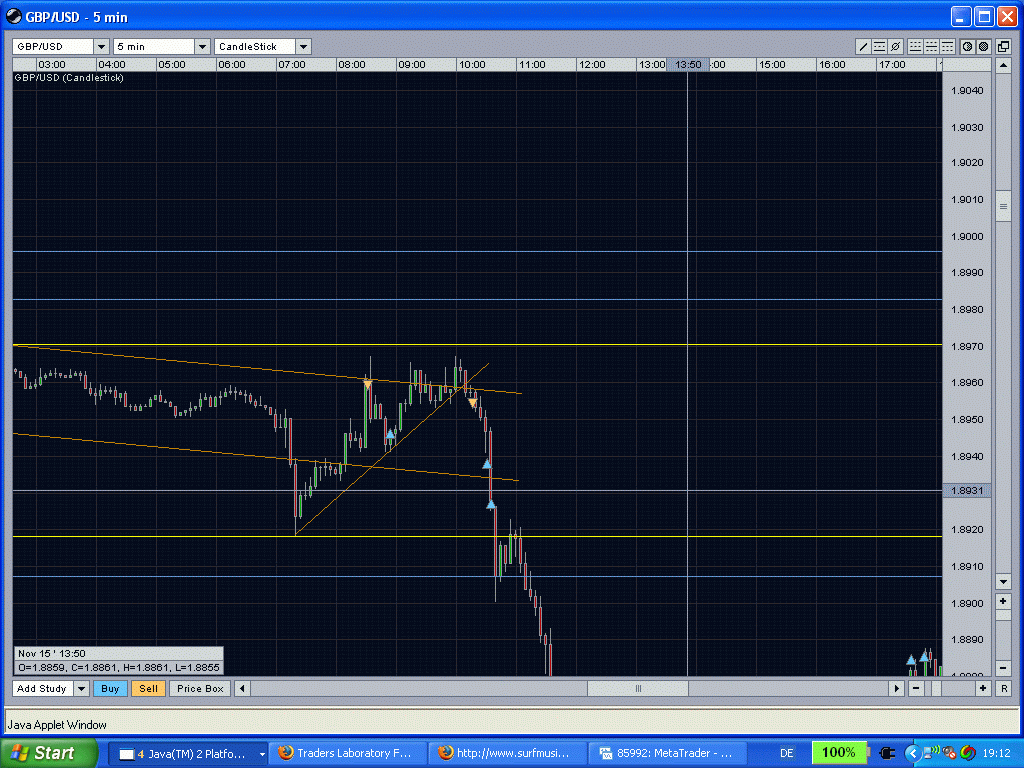1024x768 pixels.
Task: Open the GBP/USD symbol dropdown
Action: click(101, 46)
